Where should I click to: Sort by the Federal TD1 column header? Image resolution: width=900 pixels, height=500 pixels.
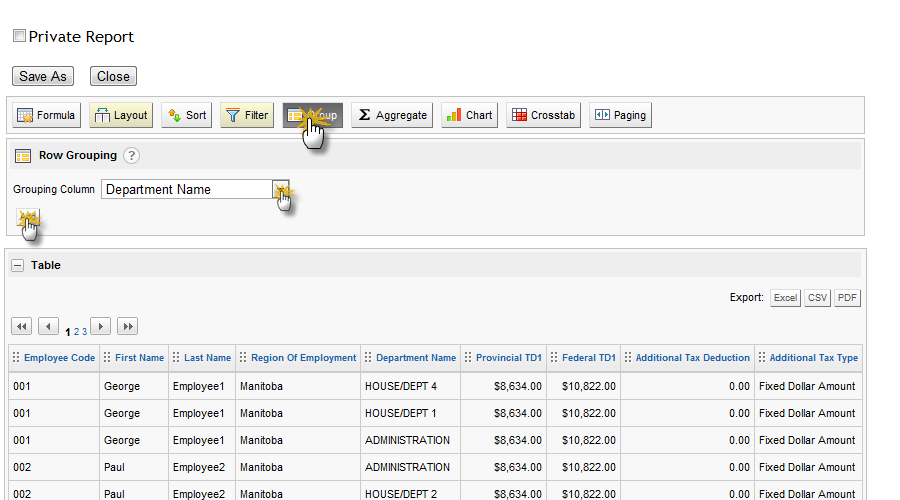[x=589, y=358]
